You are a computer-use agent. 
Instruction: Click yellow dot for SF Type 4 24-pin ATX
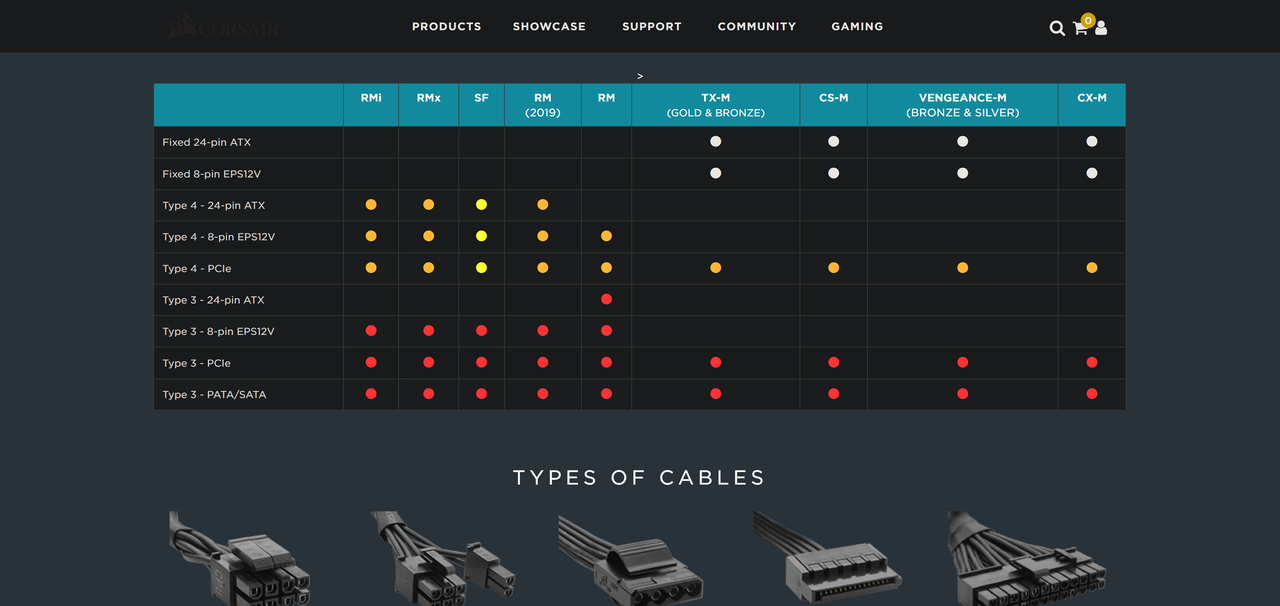(481, 205)
